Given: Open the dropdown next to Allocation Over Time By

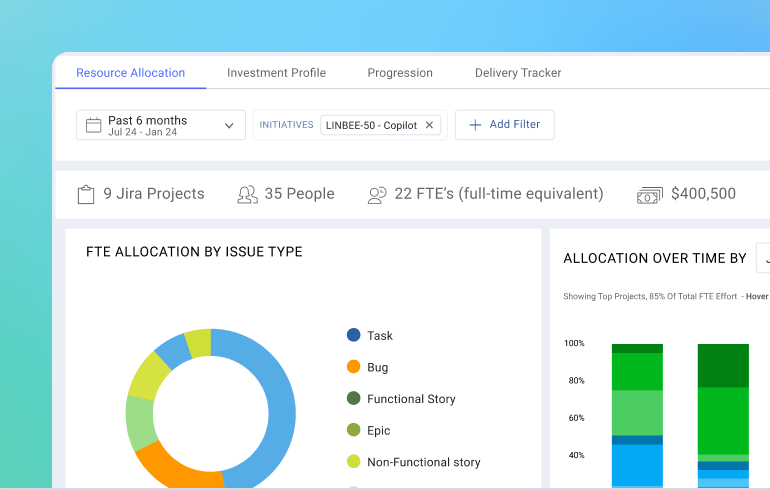Looking at the screenshot, I should [x=763, y=257].
